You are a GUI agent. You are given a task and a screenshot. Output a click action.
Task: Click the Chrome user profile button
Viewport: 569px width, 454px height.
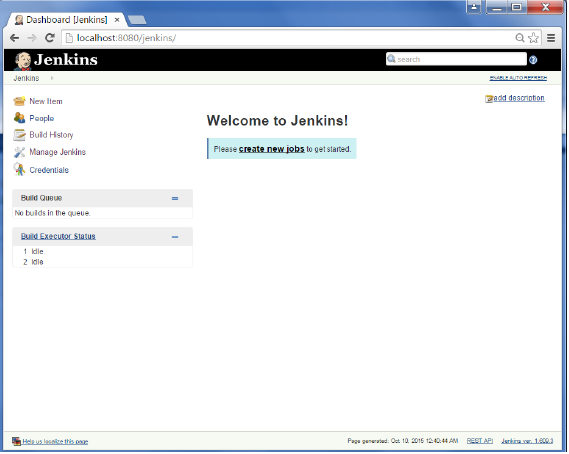pyautogui.click(x=474, y=7)
